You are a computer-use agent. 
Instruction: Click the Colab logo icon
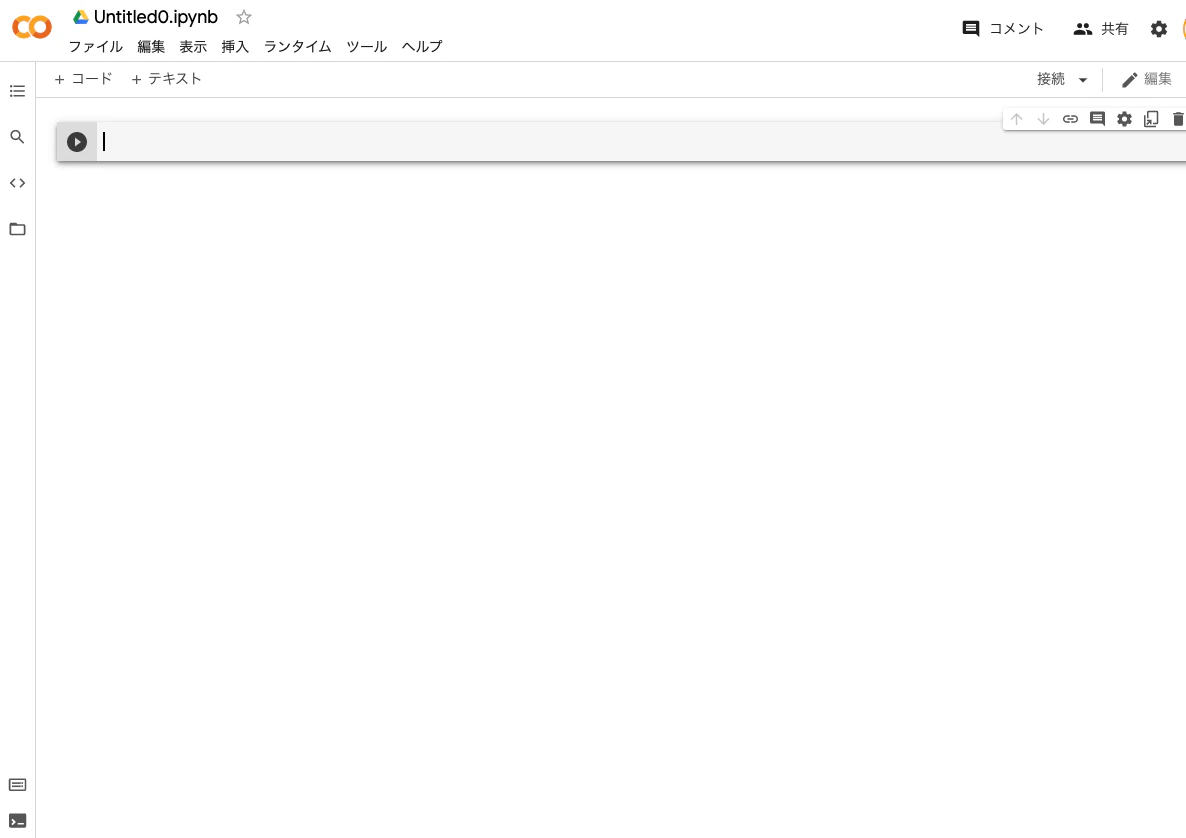pyautogui.click(x=32, y=27)
